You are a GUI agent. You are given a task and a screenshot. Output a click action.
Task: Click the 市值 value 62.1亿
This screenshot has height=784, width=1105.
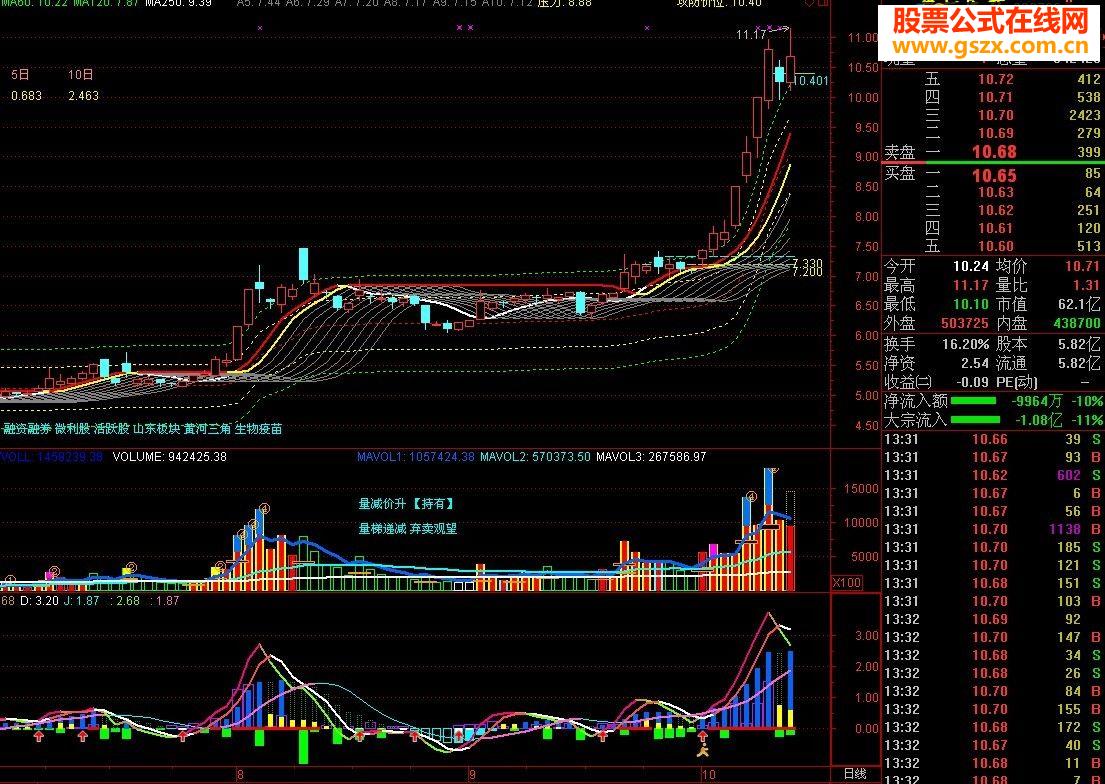pos(1079,305)
